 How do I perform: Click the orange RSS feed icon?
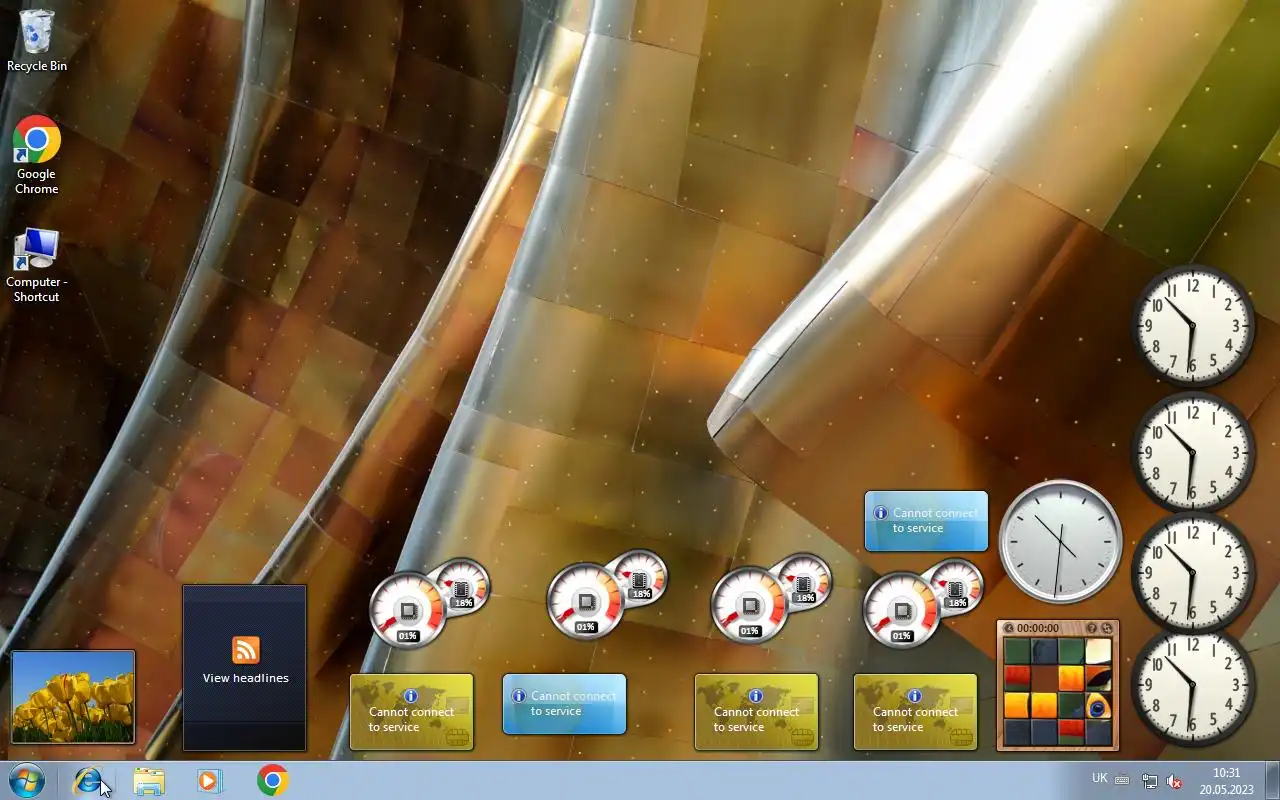(x=245, y=650)
